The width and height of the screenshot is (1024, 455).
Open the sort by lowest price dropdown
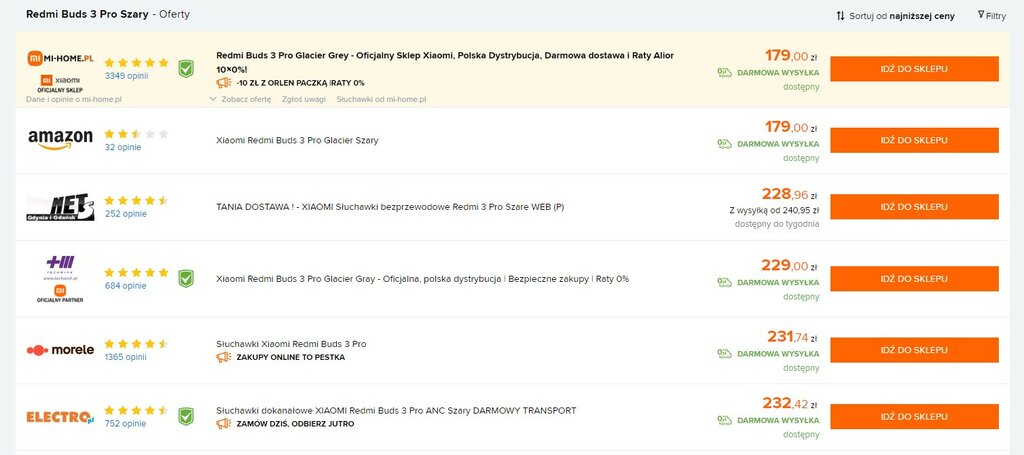point(895,16)
